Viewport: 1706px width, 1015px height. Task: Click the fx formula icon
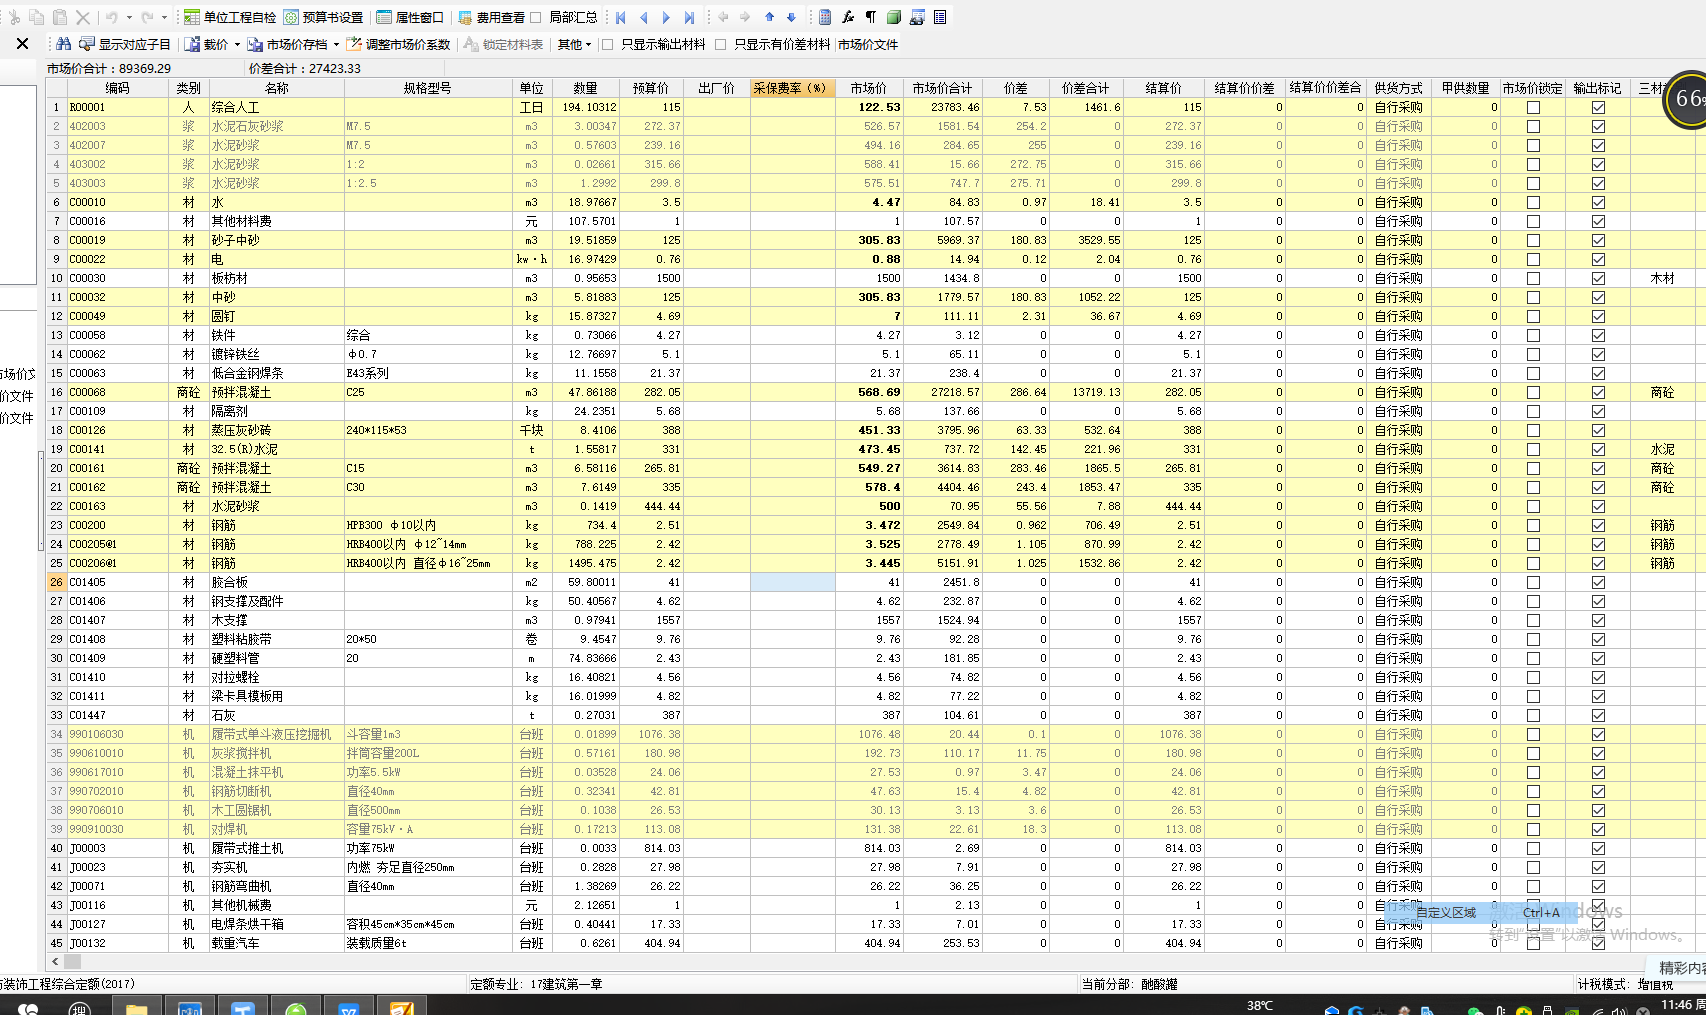click(848, 17)
